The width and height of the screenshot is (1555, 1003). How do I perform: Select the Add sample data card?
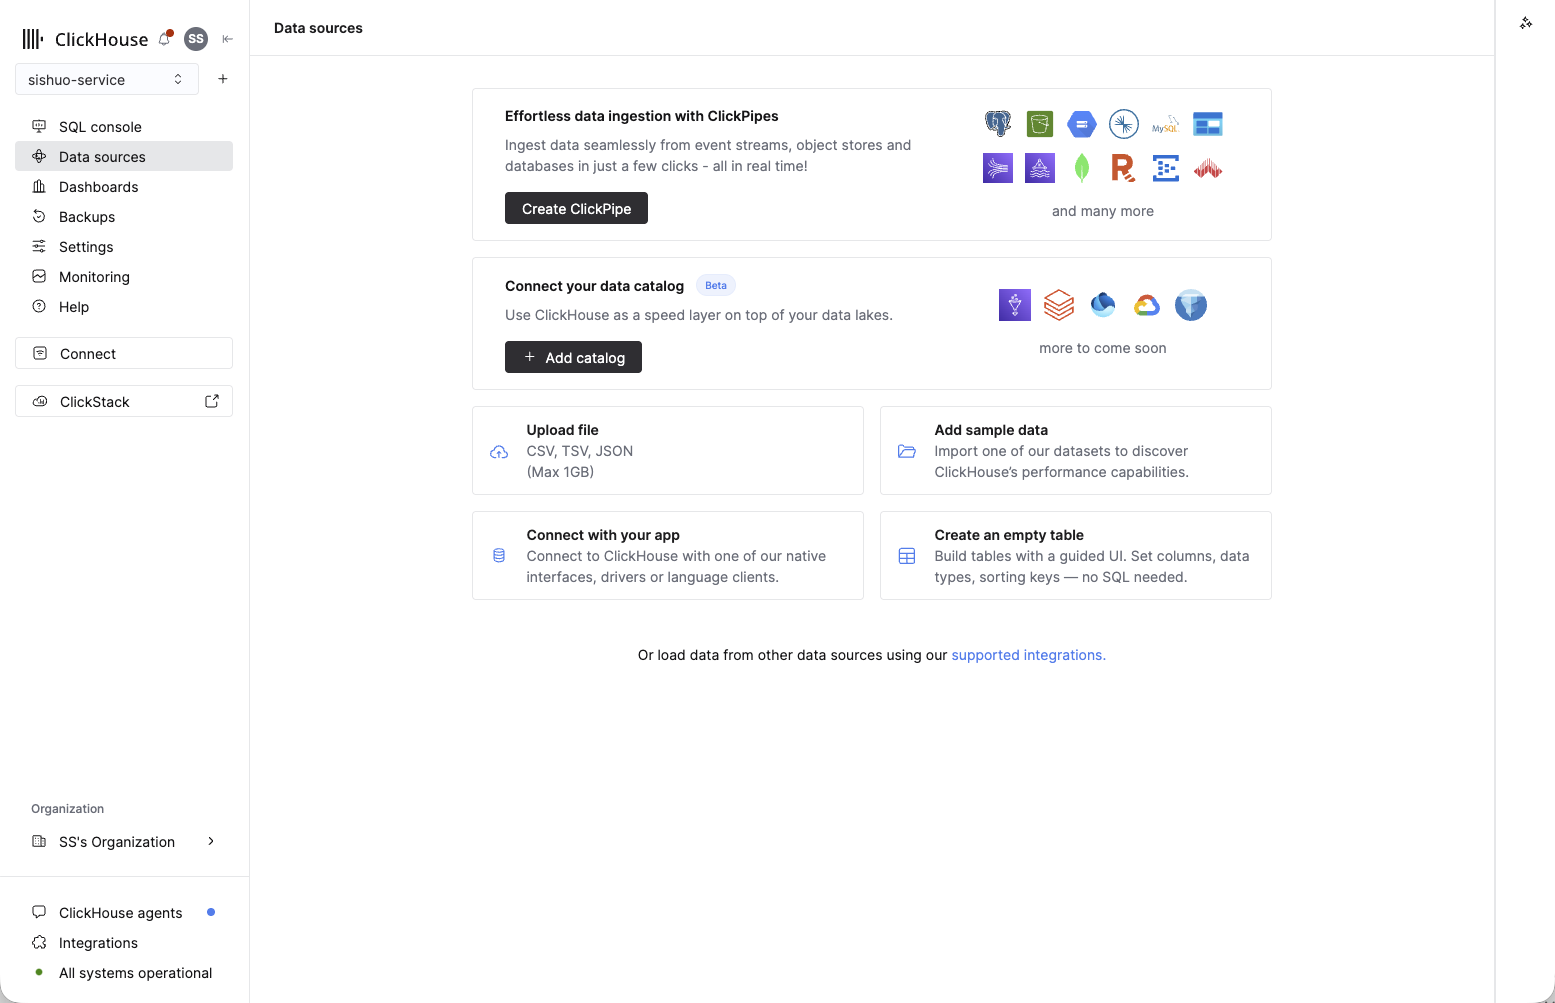pos(1076,450)
